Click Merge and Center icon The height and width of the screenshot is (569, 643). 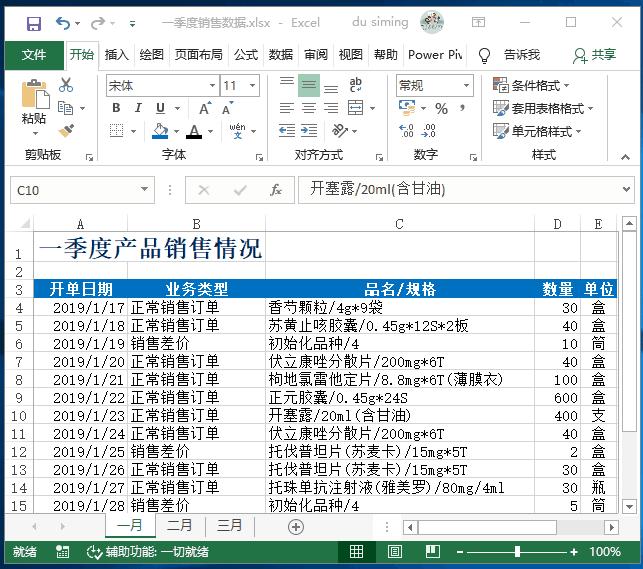tap(356, 108)
